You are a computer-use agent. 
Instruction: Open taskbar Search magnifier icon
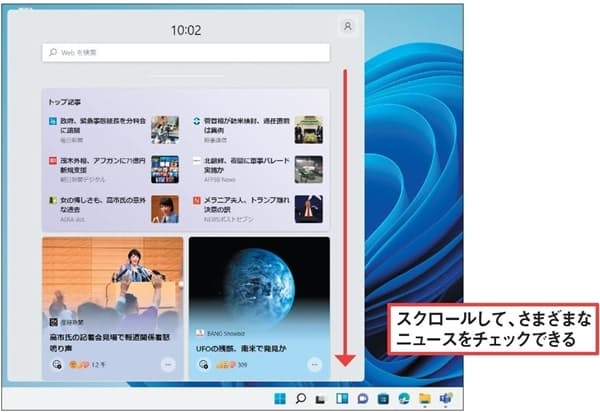(x=300, y=398)
